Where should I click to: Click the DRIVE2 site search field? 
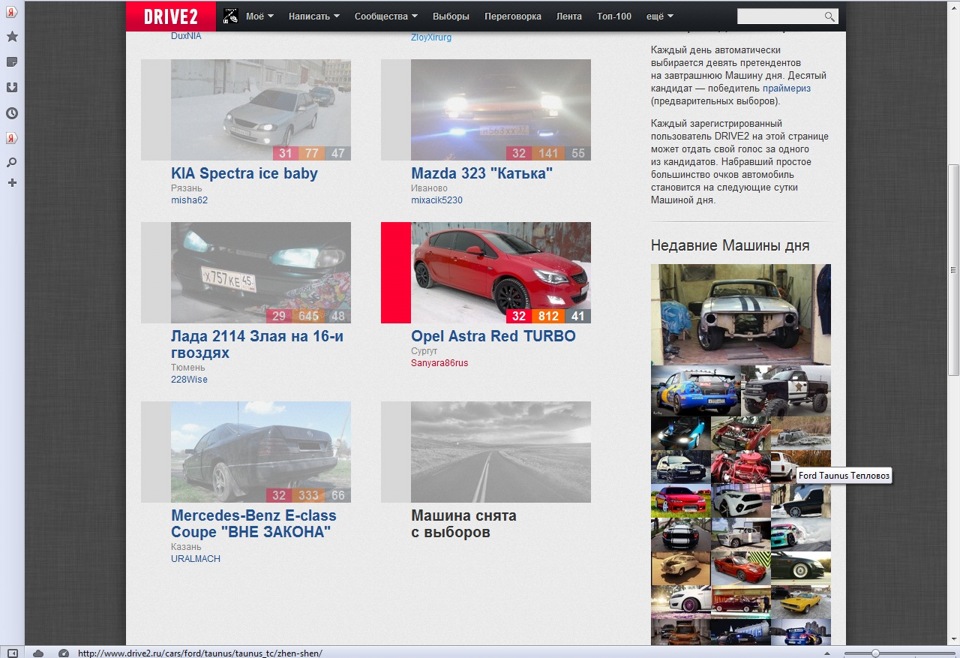point(787,17)
